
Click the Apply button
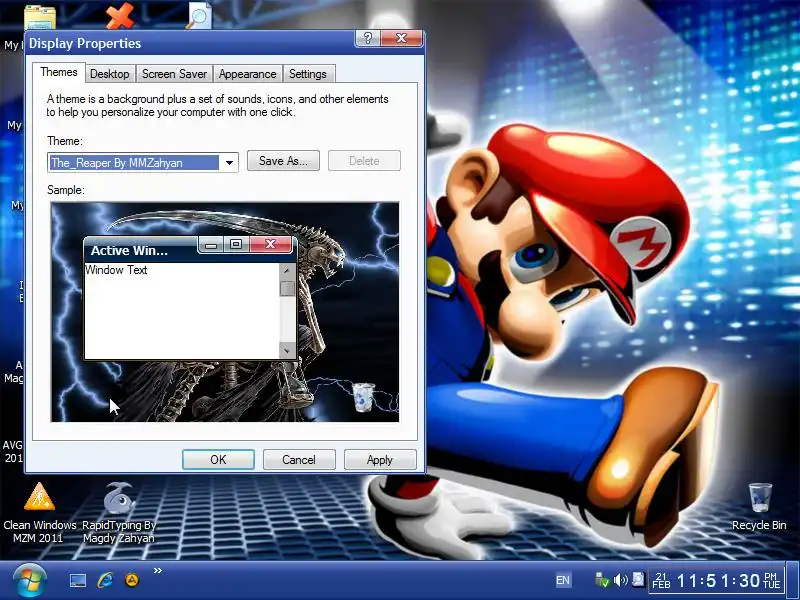pyautogui.click(x=380, y=460)
